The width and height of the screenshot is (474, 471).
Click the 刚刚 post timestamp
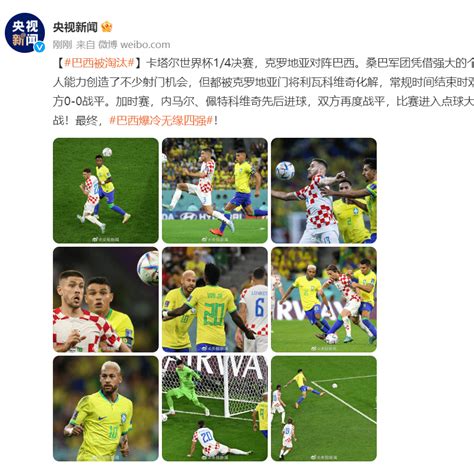62,44
